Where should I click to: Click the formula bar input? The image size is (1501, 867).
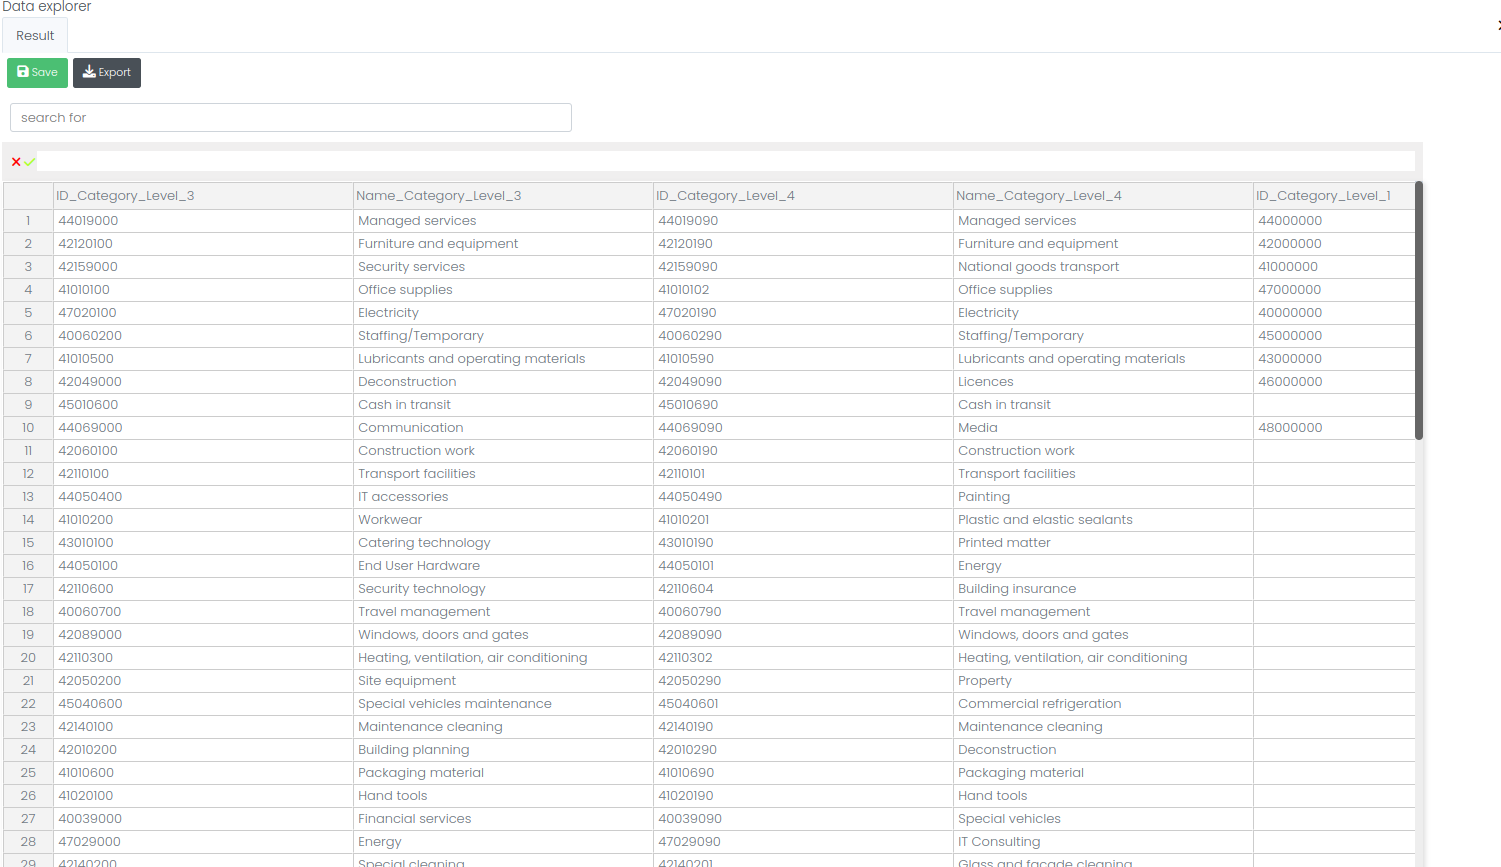[725, 162]
